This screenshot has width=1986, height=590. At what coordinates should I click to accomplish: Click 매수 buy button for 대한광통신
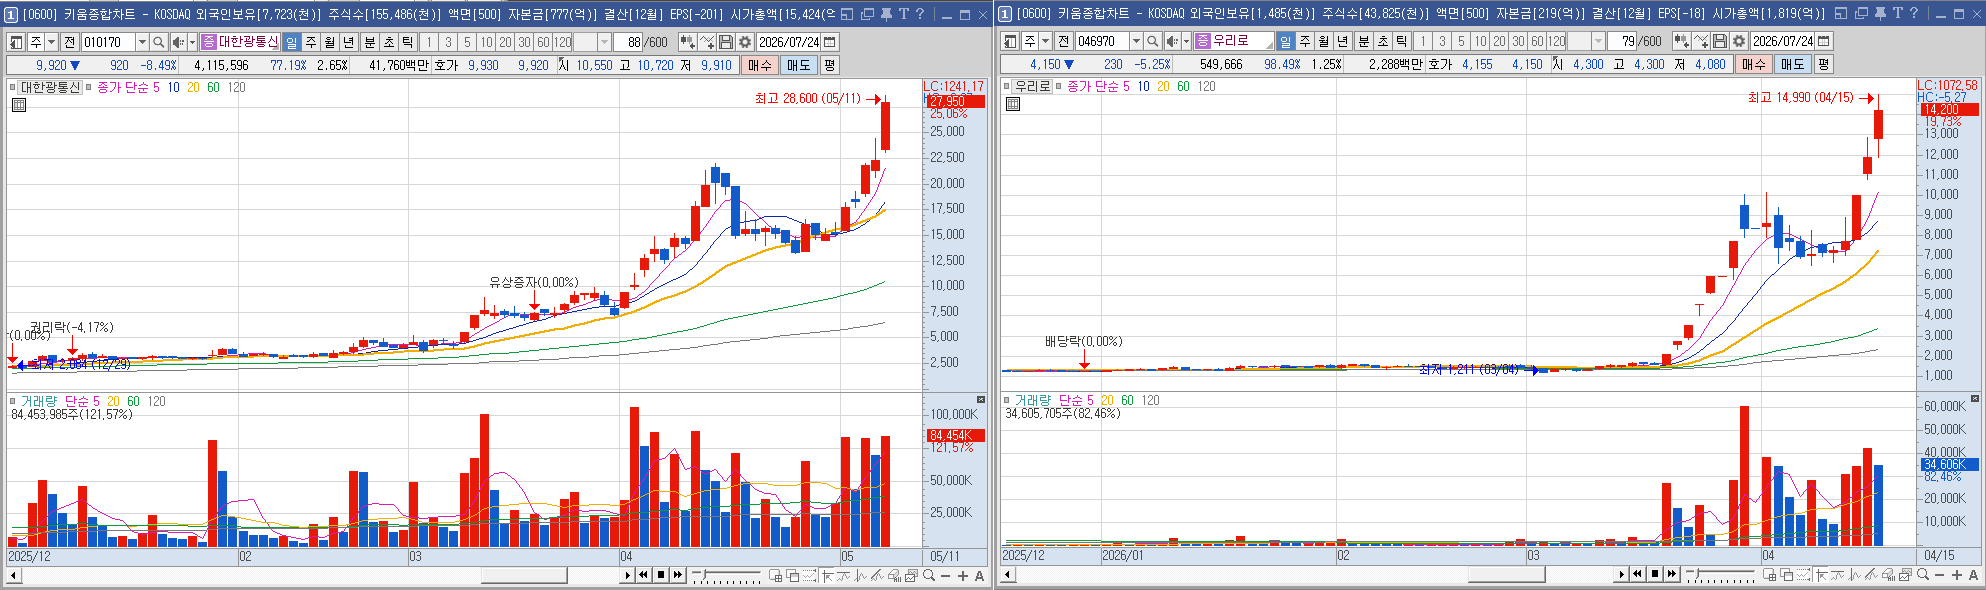click(x=760, y=65)
